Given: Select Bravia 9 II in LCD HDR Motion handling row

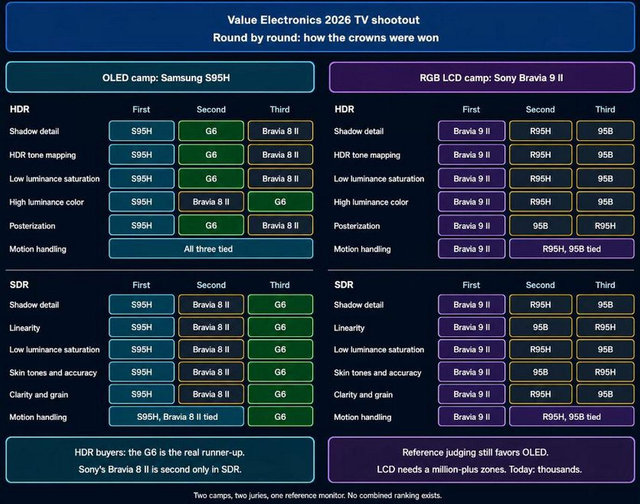Looking at the screenshot, I should point(471,249).
